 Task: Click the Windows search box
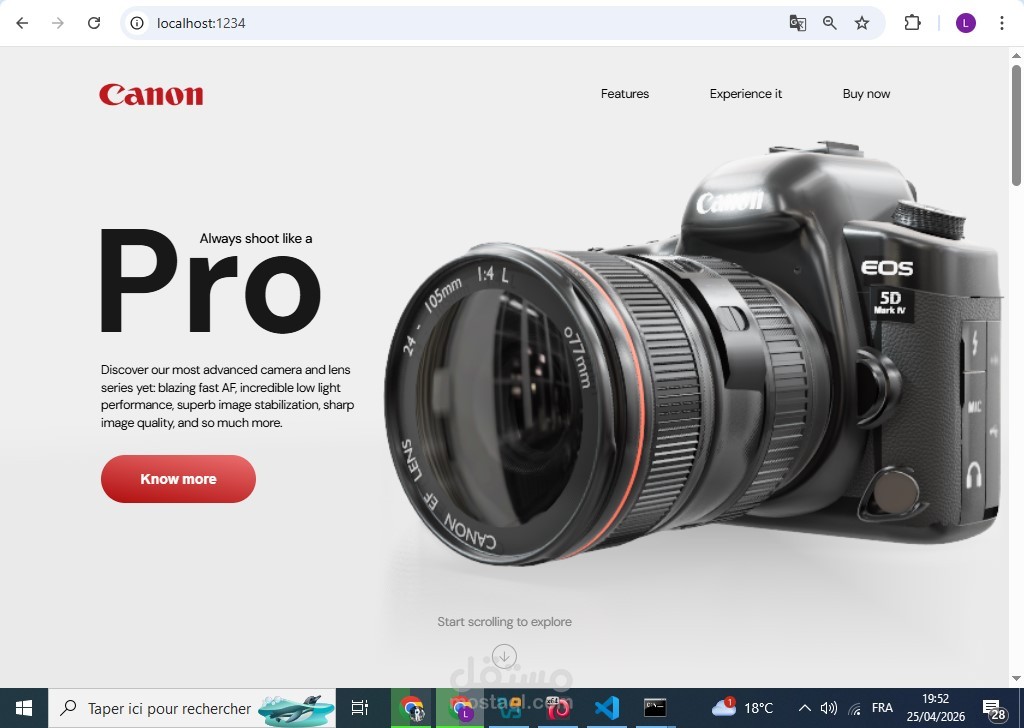point(192,708)
